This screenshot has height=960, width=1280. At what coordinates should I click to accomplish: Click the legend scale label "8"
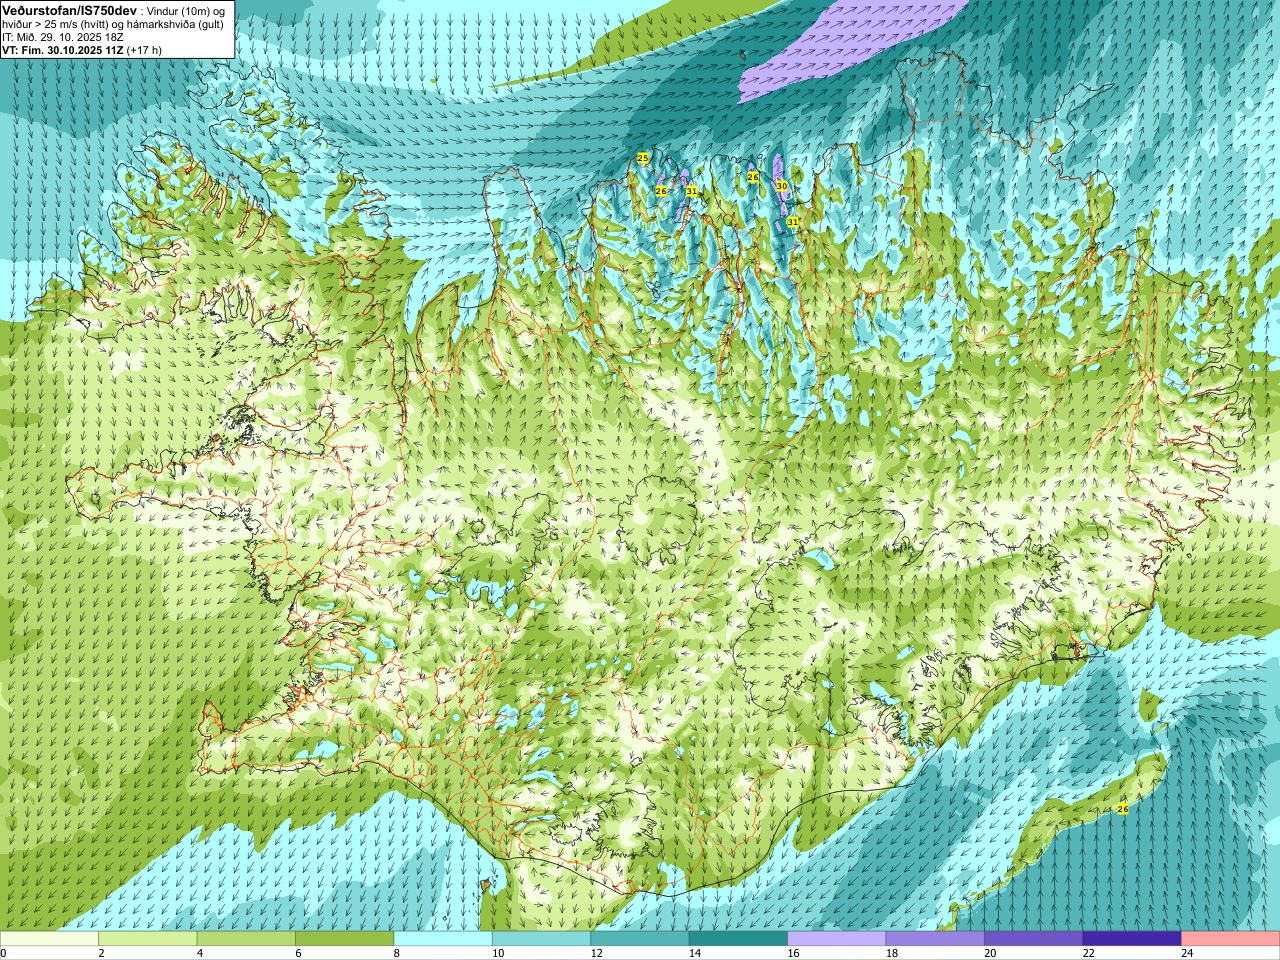[397, 953]
